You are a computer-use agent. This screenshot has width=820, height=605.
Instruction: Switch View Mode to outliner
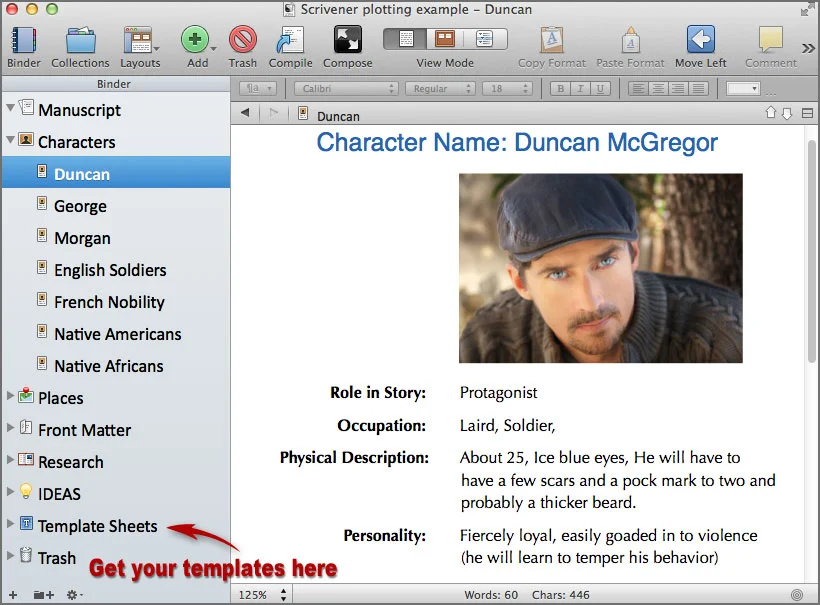pyautogui.click(x=485, y=39)
